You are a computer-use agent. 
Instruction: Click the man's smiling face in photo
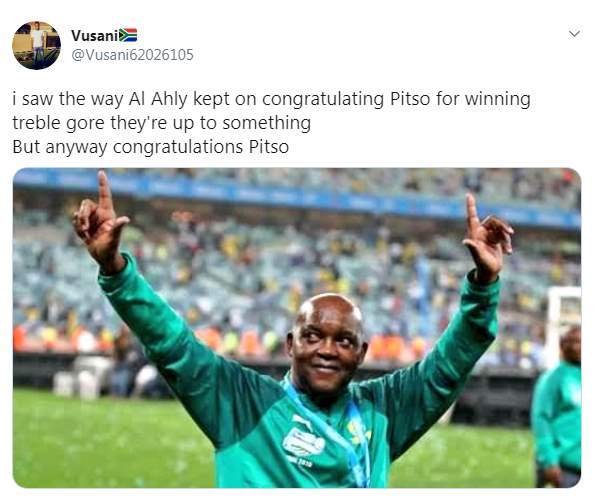click(326, 342)
